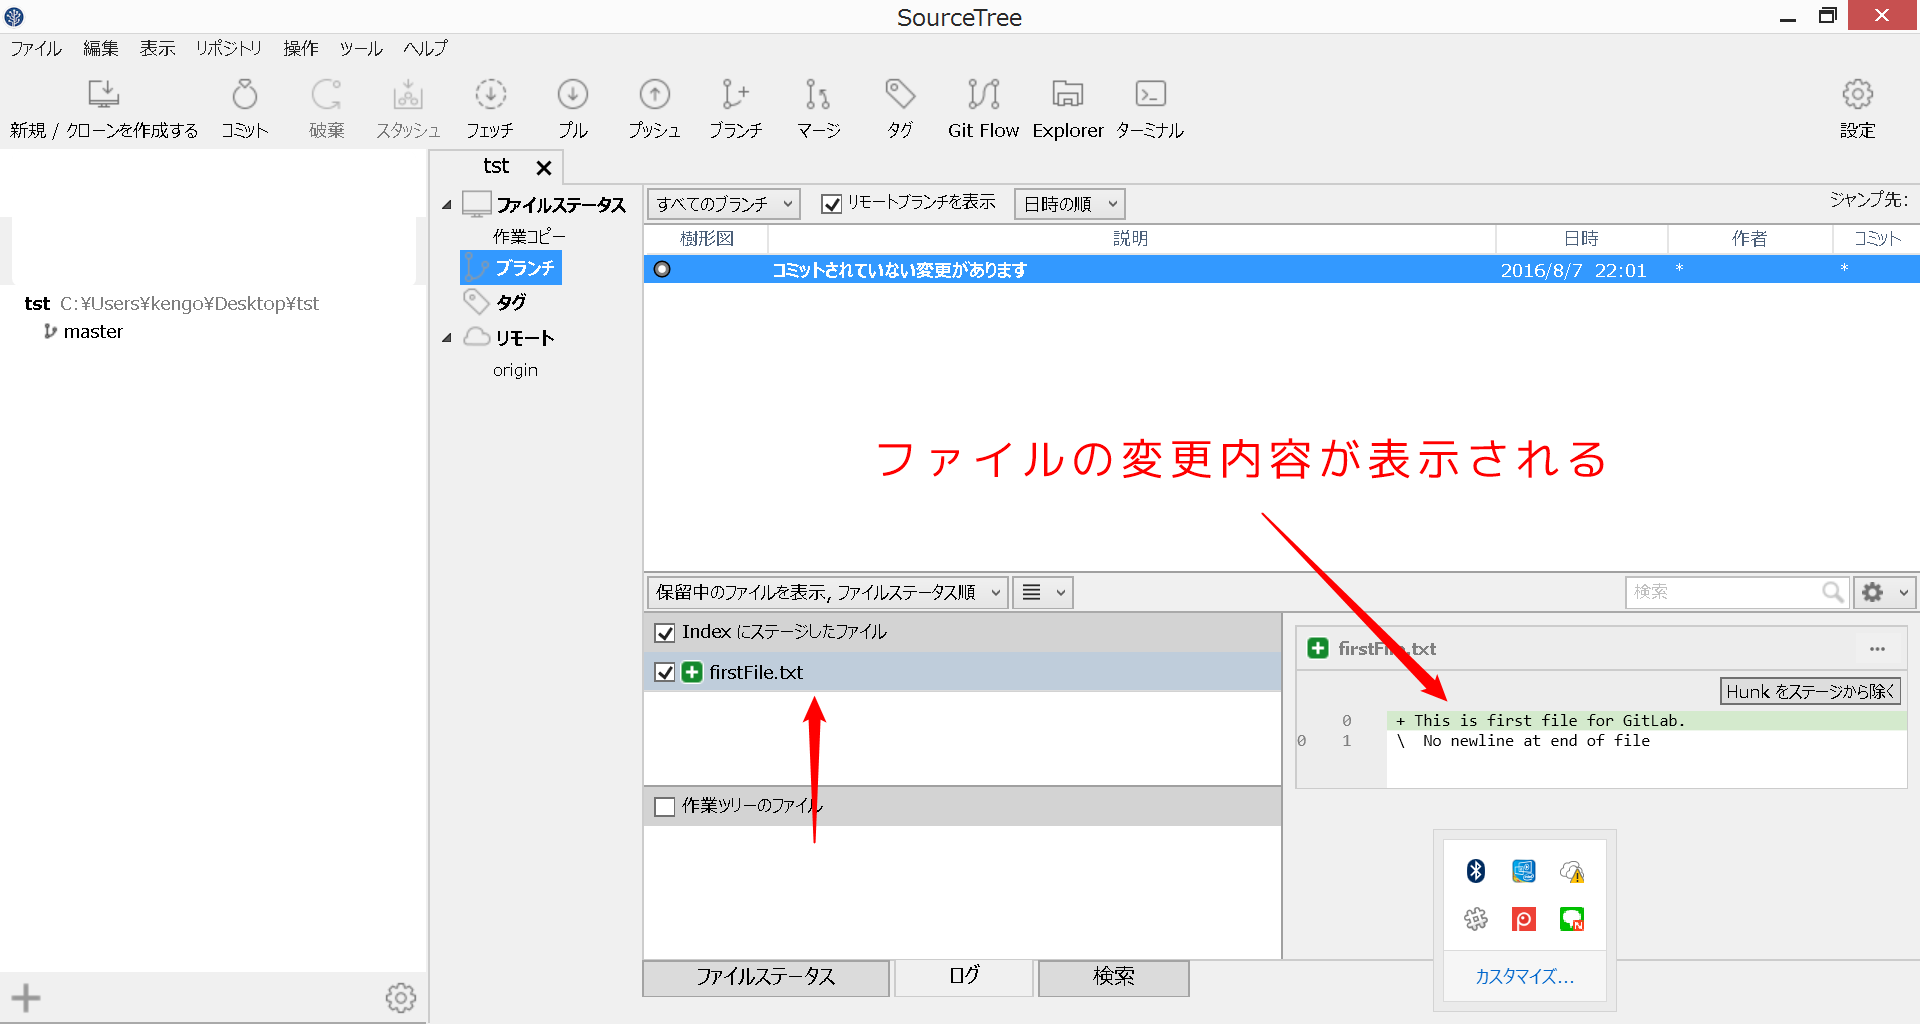
Task: Open the 編集 menu
Action: pos(101,48)
